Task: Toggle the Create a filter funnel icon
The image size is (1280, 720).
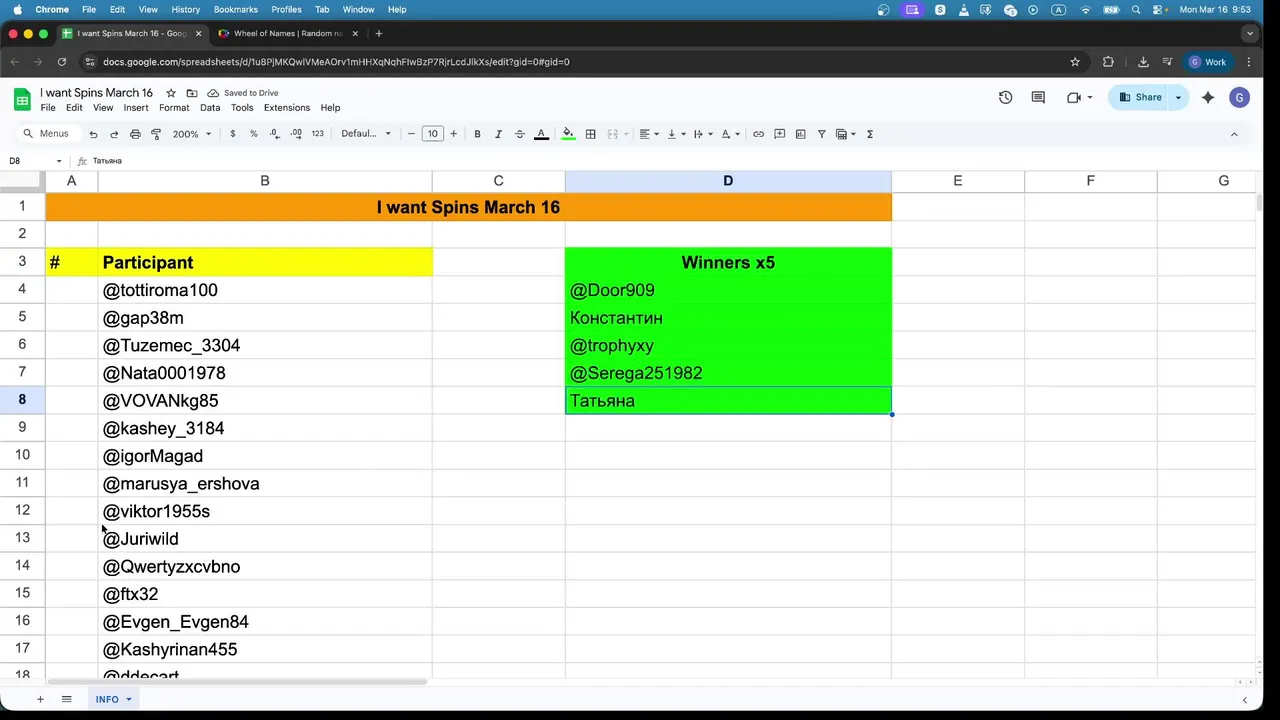Action: click(821, 134)
